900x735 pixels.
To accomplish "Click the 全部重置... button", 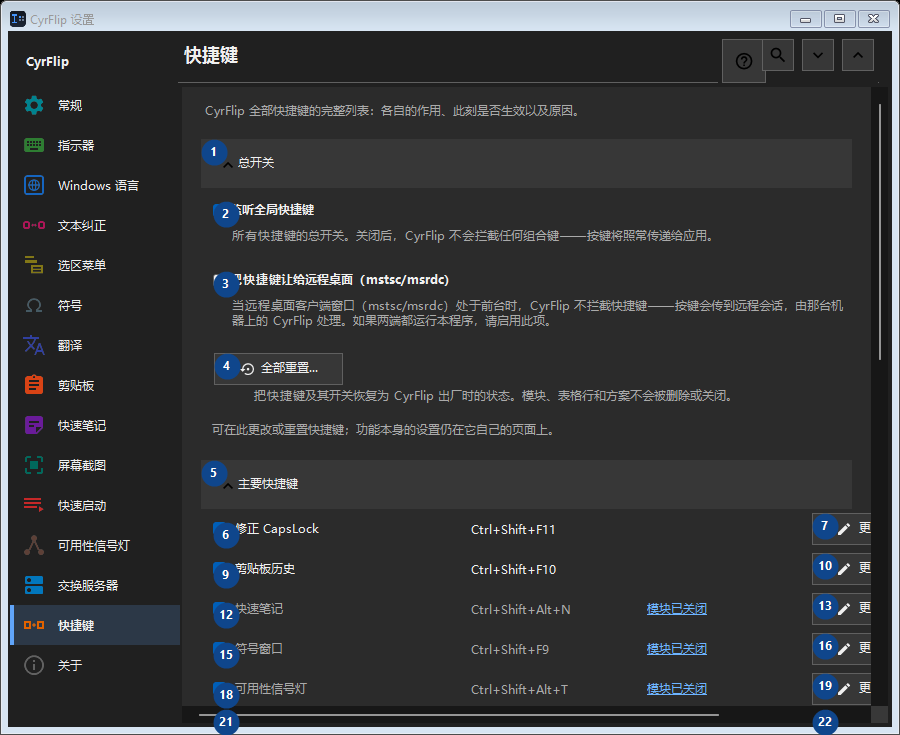I will (x=278, y=369).
